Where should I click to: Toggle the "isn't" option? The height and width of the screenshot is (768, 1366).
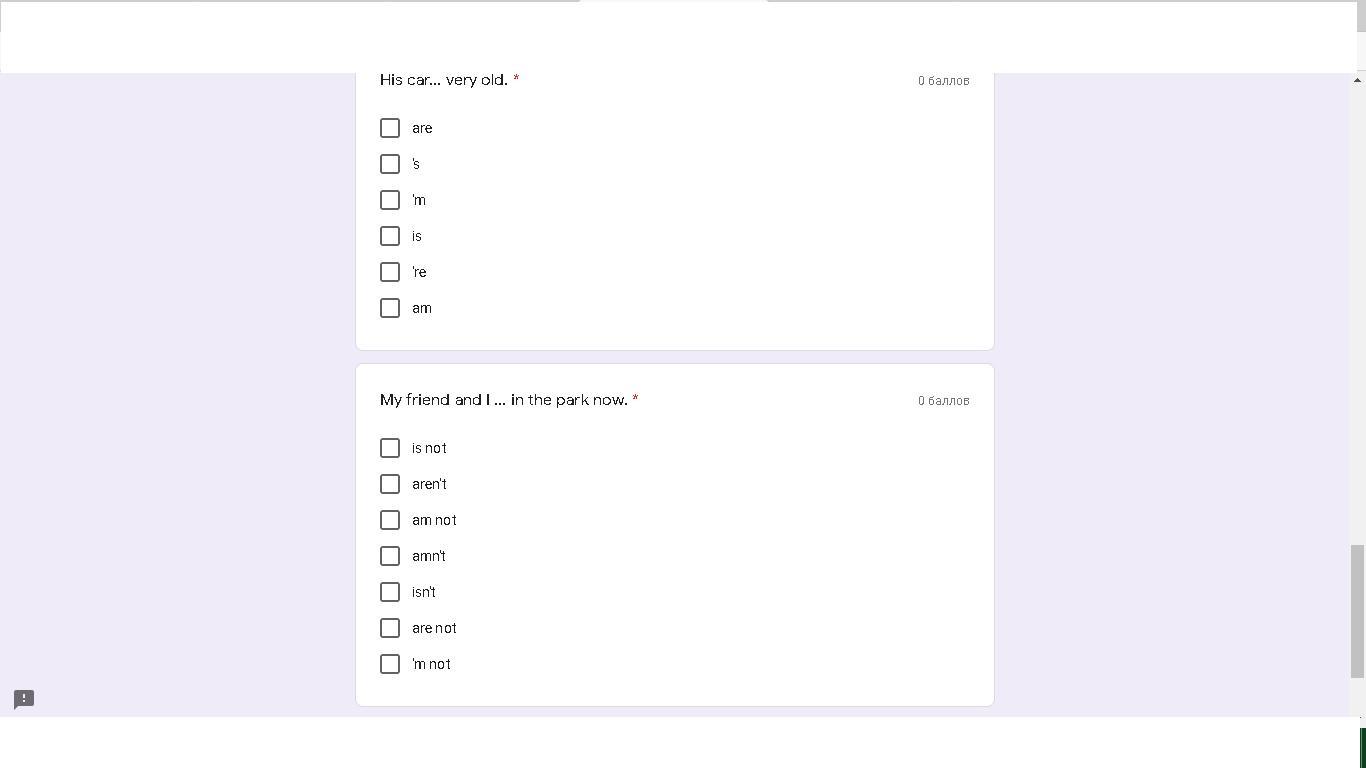click(390, 592)
